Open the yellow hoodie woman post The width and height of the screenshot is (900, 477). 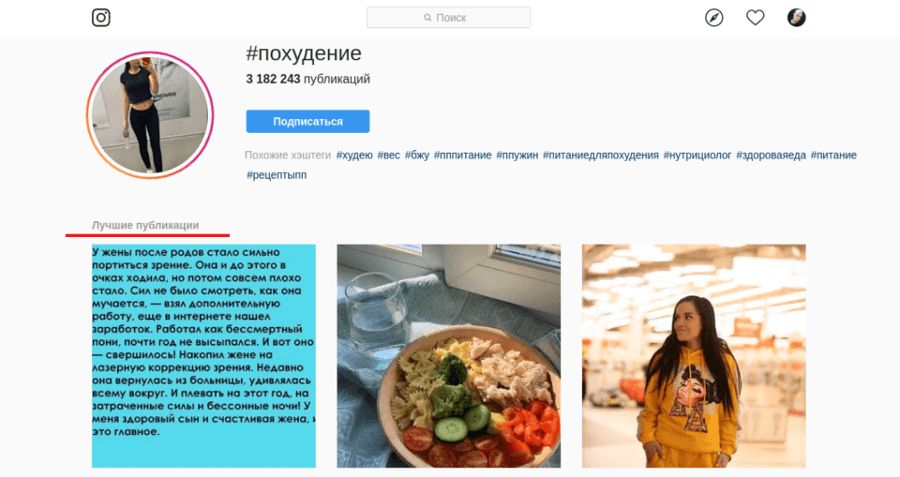[x=694, y=356]
